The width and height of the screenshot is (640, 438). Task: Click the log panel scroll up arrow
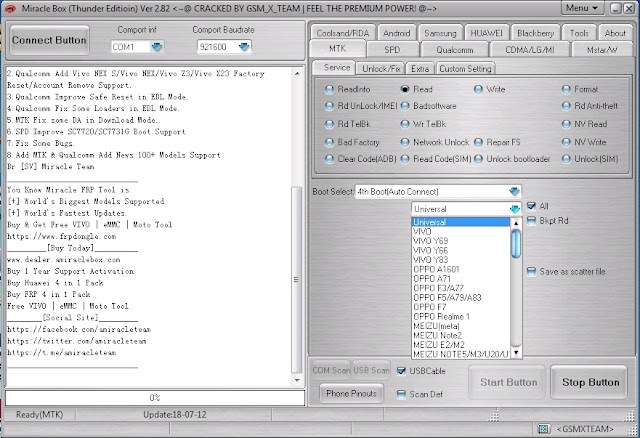click(x=297, y=74)
